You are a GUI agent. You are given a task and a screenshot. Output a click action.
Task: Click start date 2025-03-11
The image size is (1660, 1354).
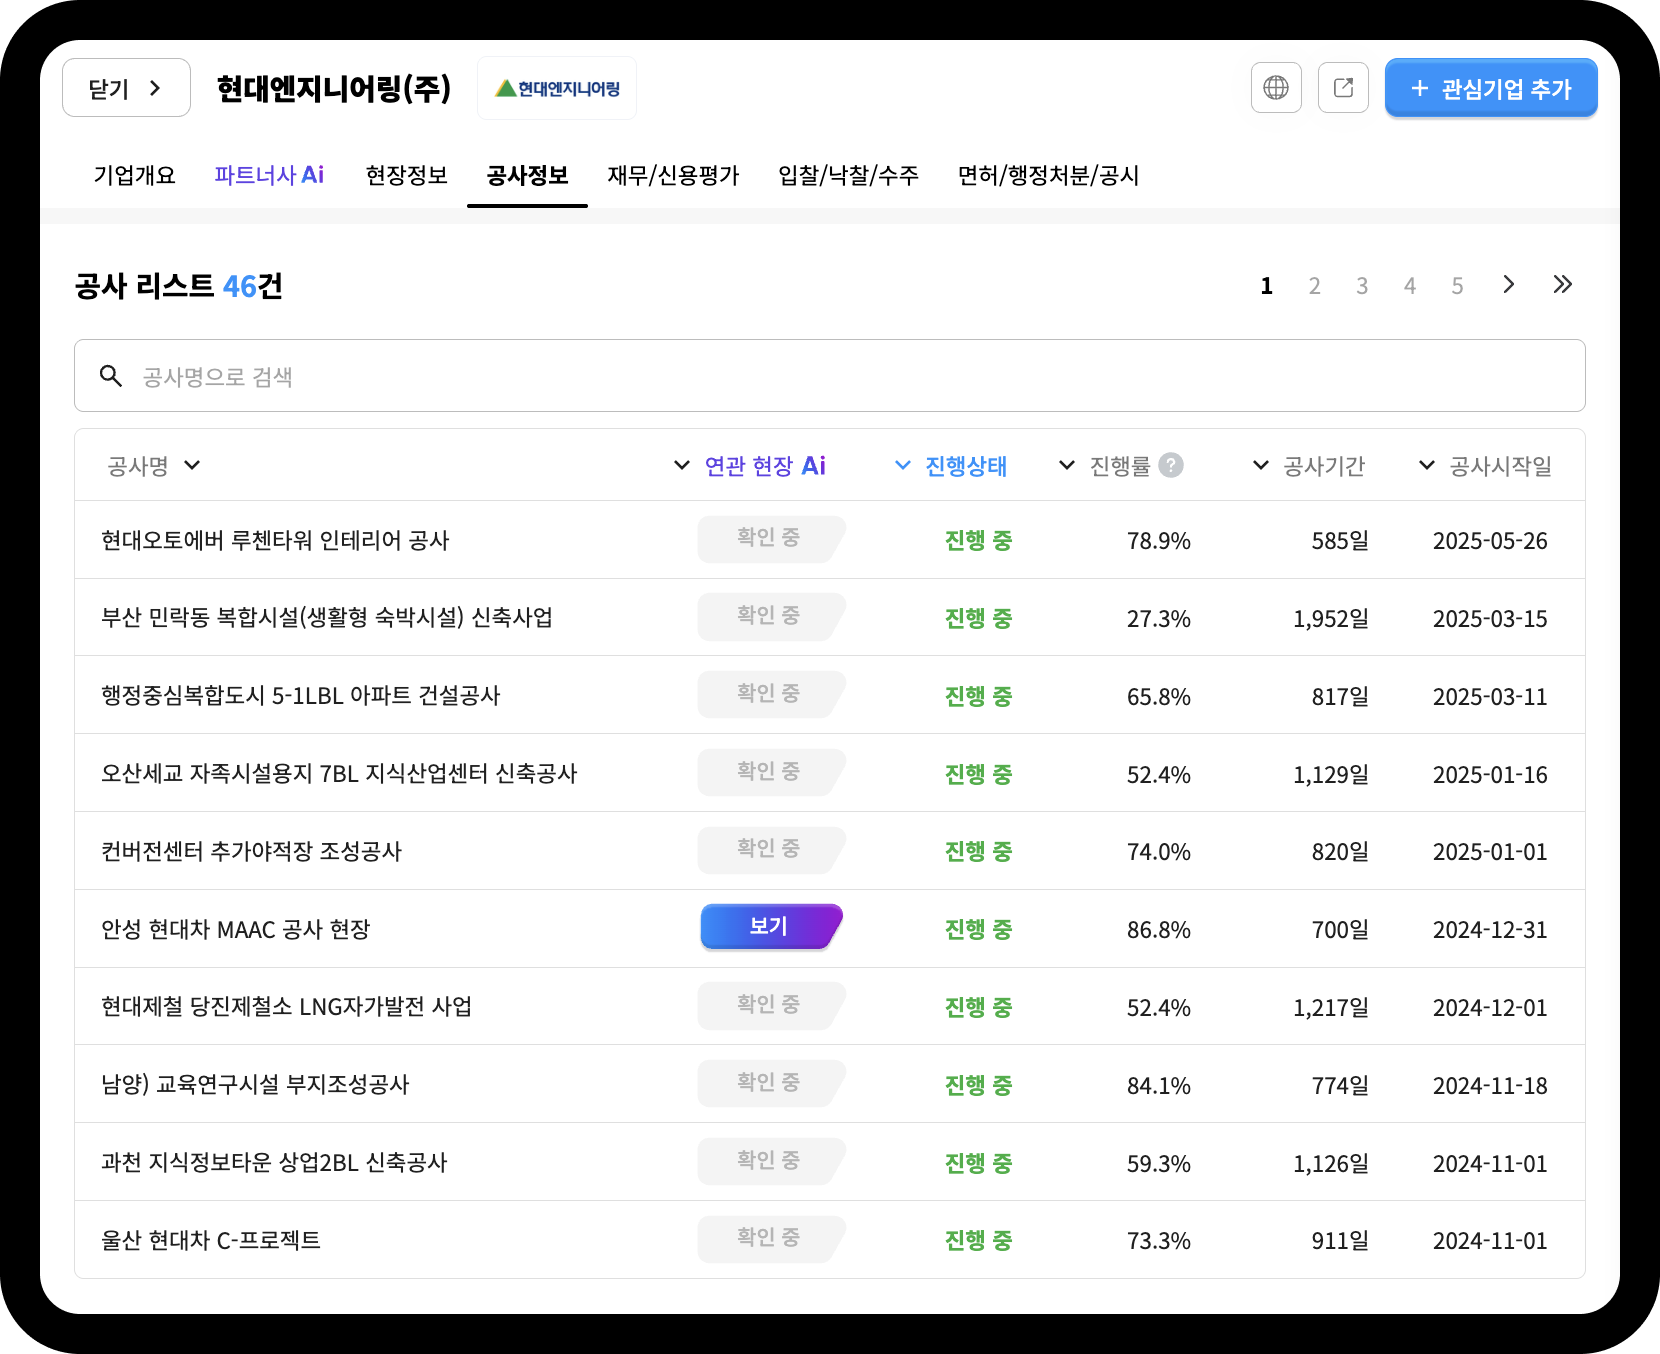coord(1490,697)
